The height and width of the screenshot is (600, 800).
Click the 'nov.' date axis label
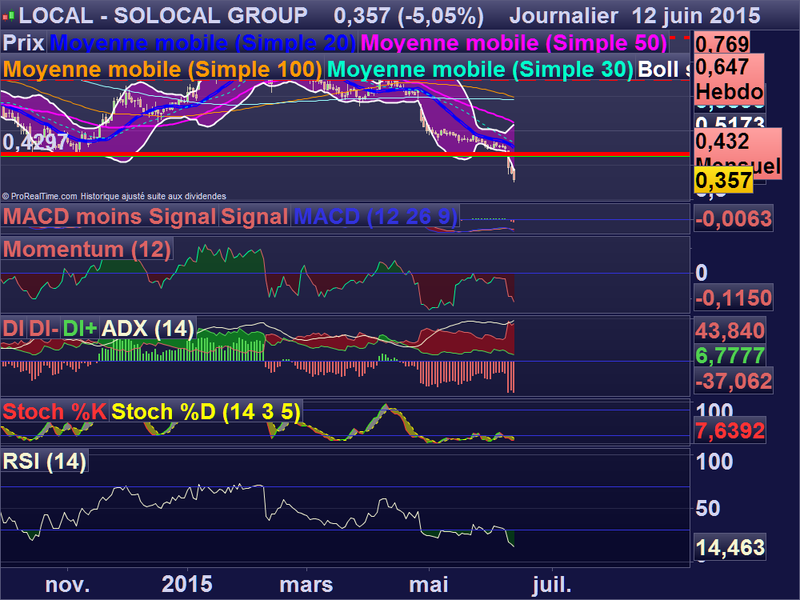(x=67, y=585)
